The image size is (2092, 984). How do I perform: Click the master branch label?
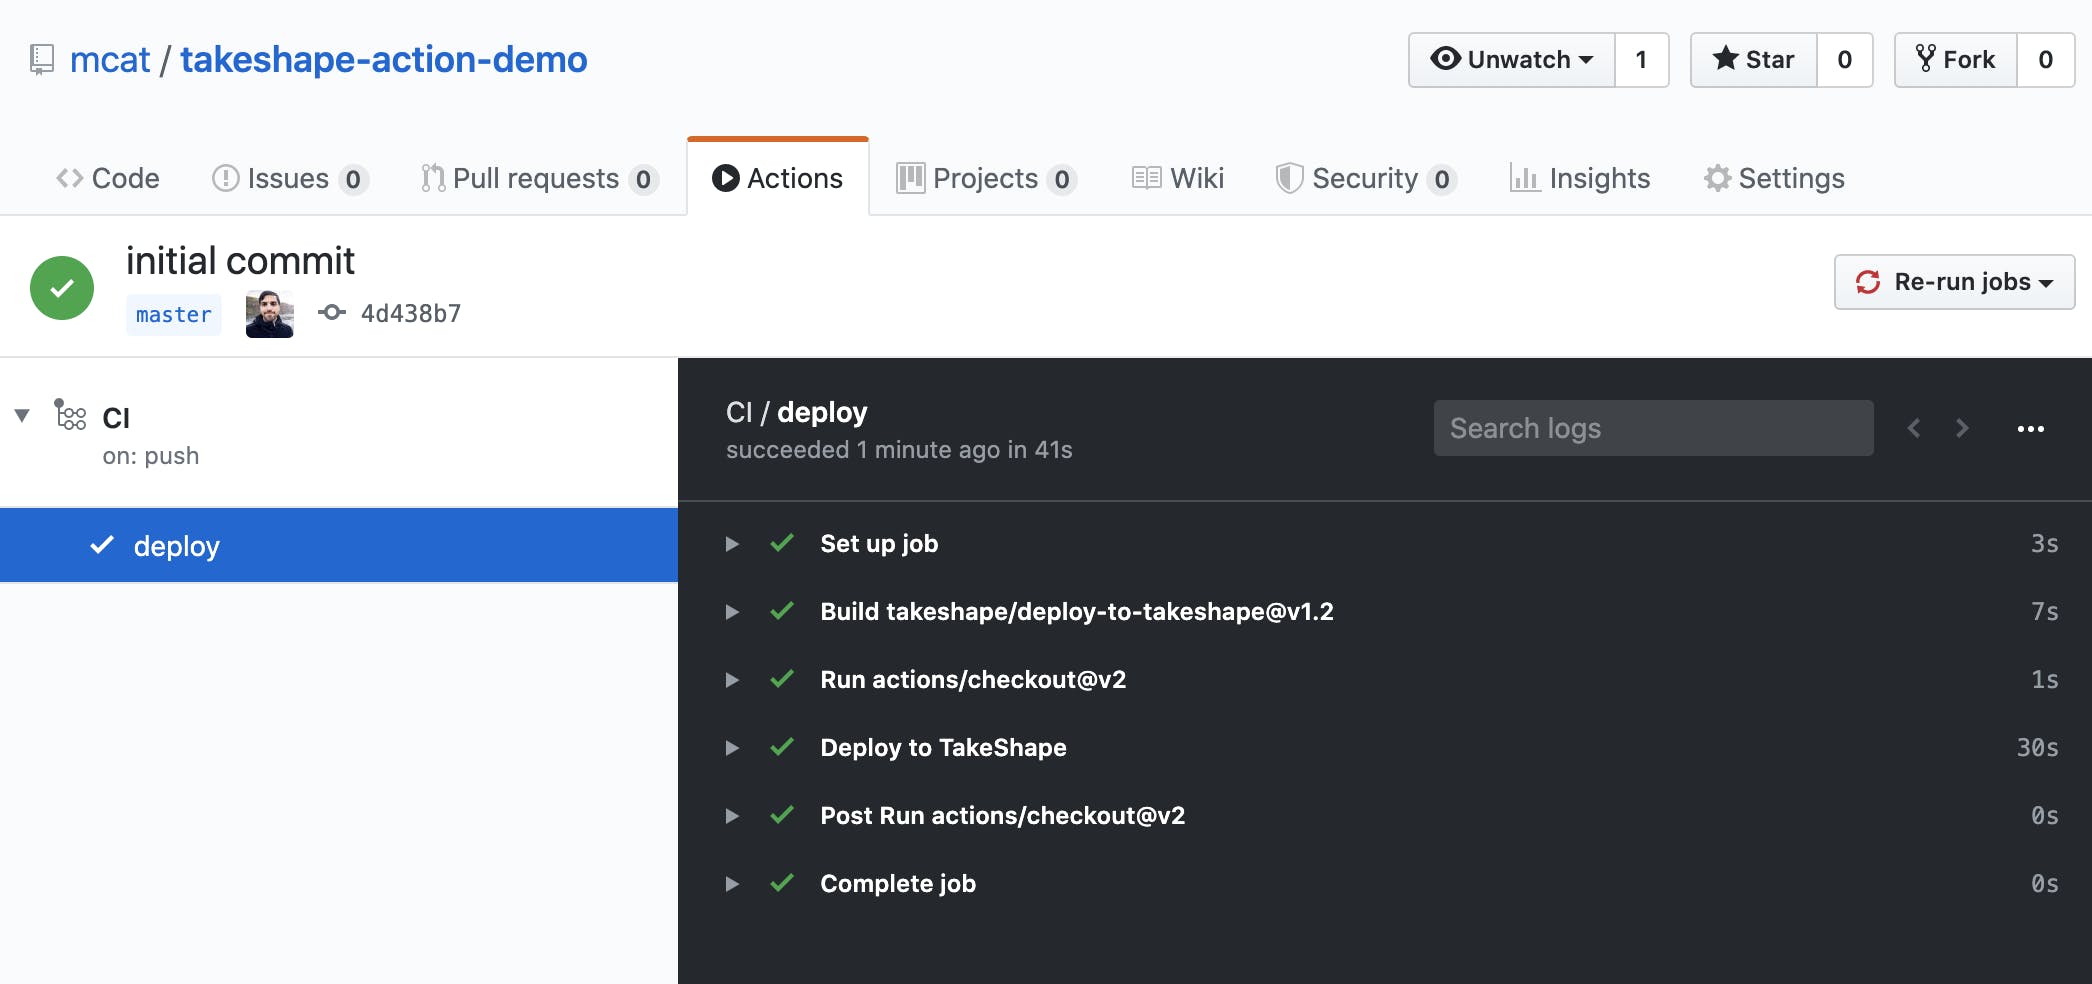(174, 315)
